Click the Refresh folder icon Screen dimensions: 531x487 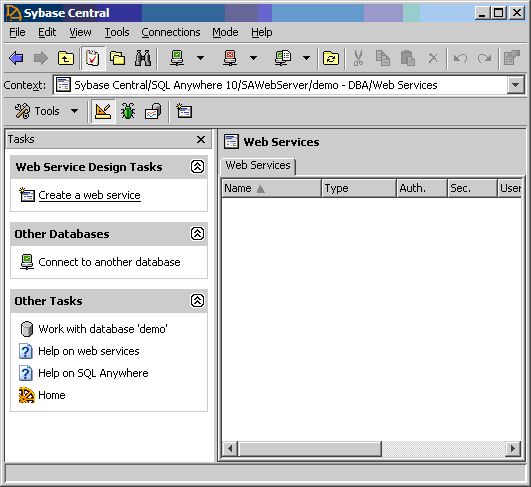click(331, 58)
